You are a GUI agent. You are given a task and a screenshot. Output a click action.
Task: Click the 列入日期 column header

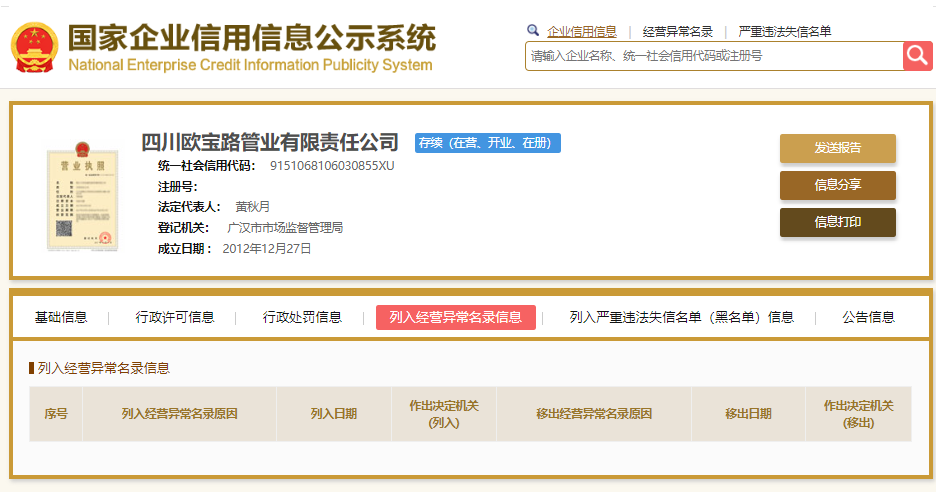334,414
